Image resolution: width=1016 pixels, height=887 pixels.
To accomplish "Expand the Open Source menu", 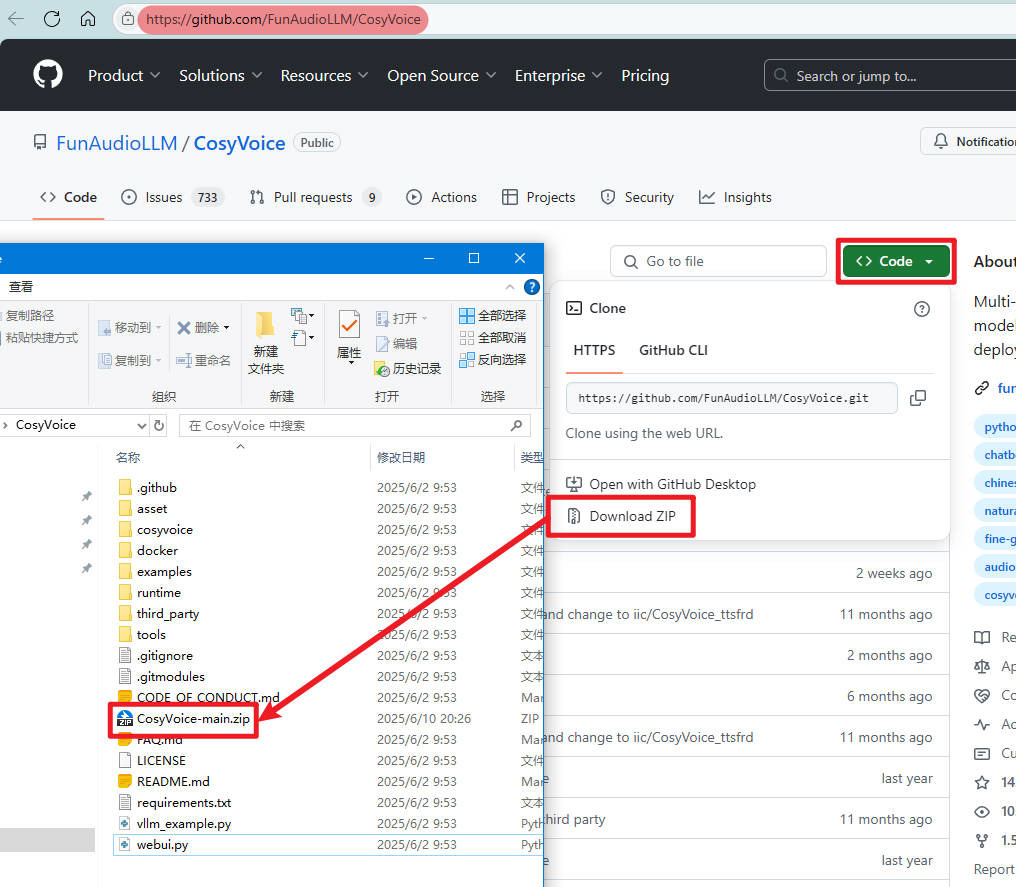I will click(441, 76).
